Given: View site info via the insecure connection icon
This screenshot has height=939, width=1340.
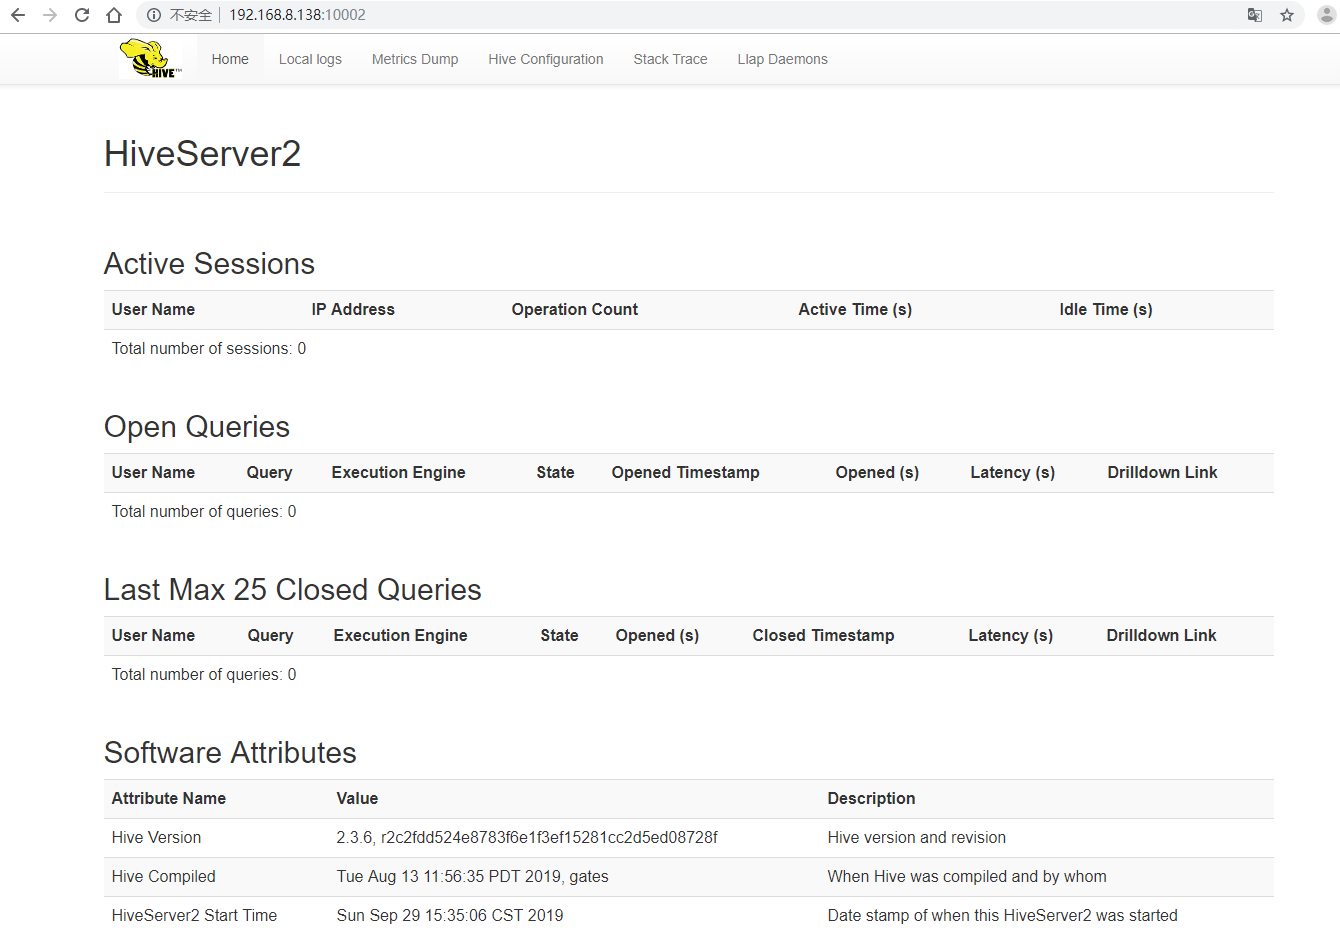Looking at the screenshot, I should point(154,15).
